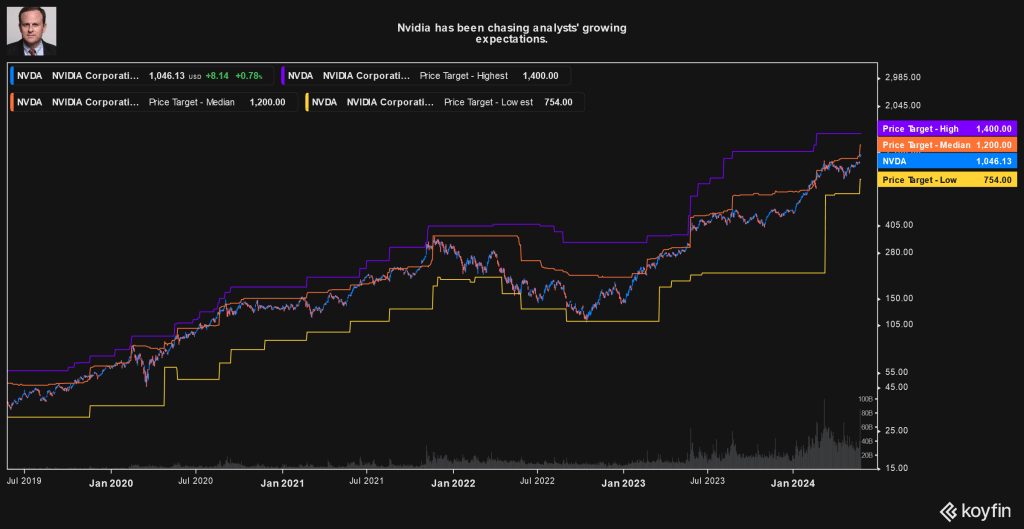Viewport: 1024px width, 529px height.
Task: Click the 100B volume scale label
Action: (x=865, y=399)
